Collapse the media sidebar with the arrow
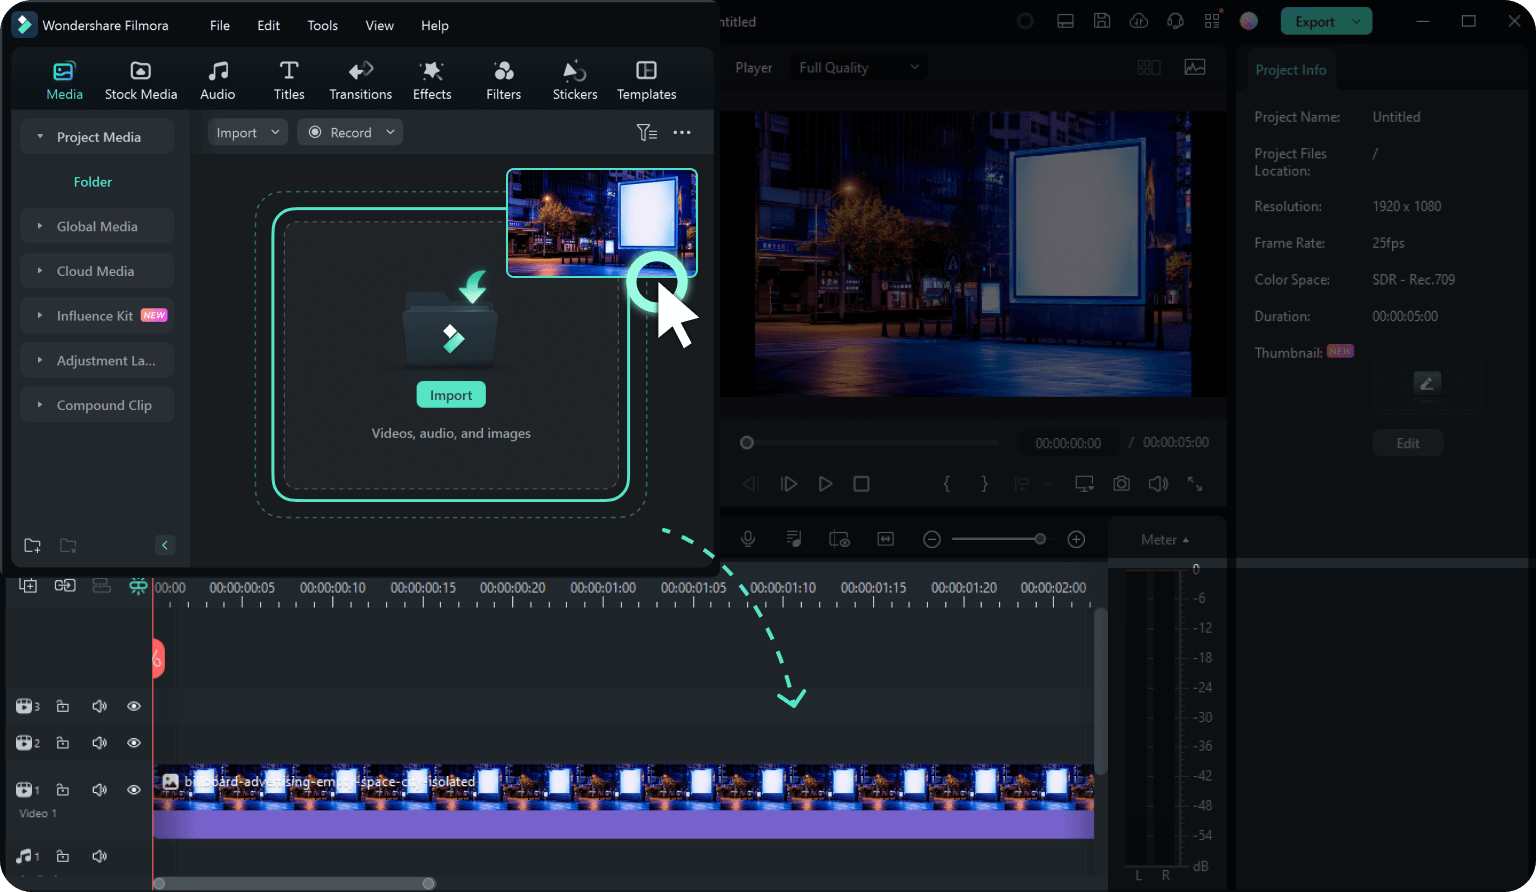 coord(165,545)
